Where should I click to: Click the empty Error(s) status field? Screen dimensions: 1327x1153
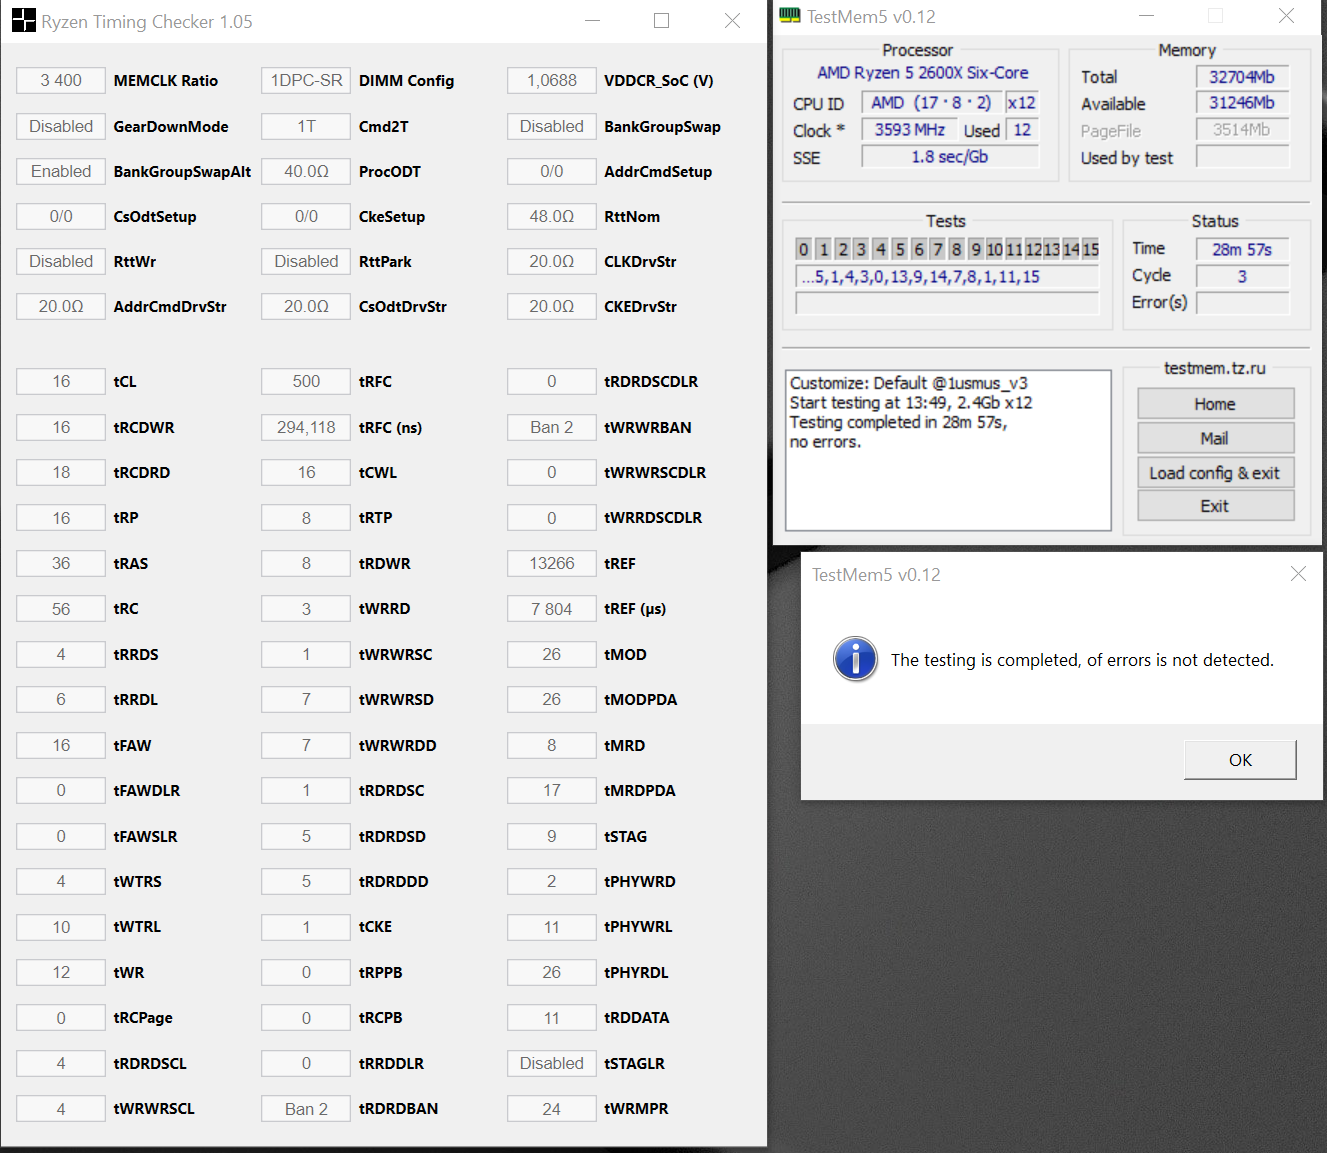point(1242,302)
